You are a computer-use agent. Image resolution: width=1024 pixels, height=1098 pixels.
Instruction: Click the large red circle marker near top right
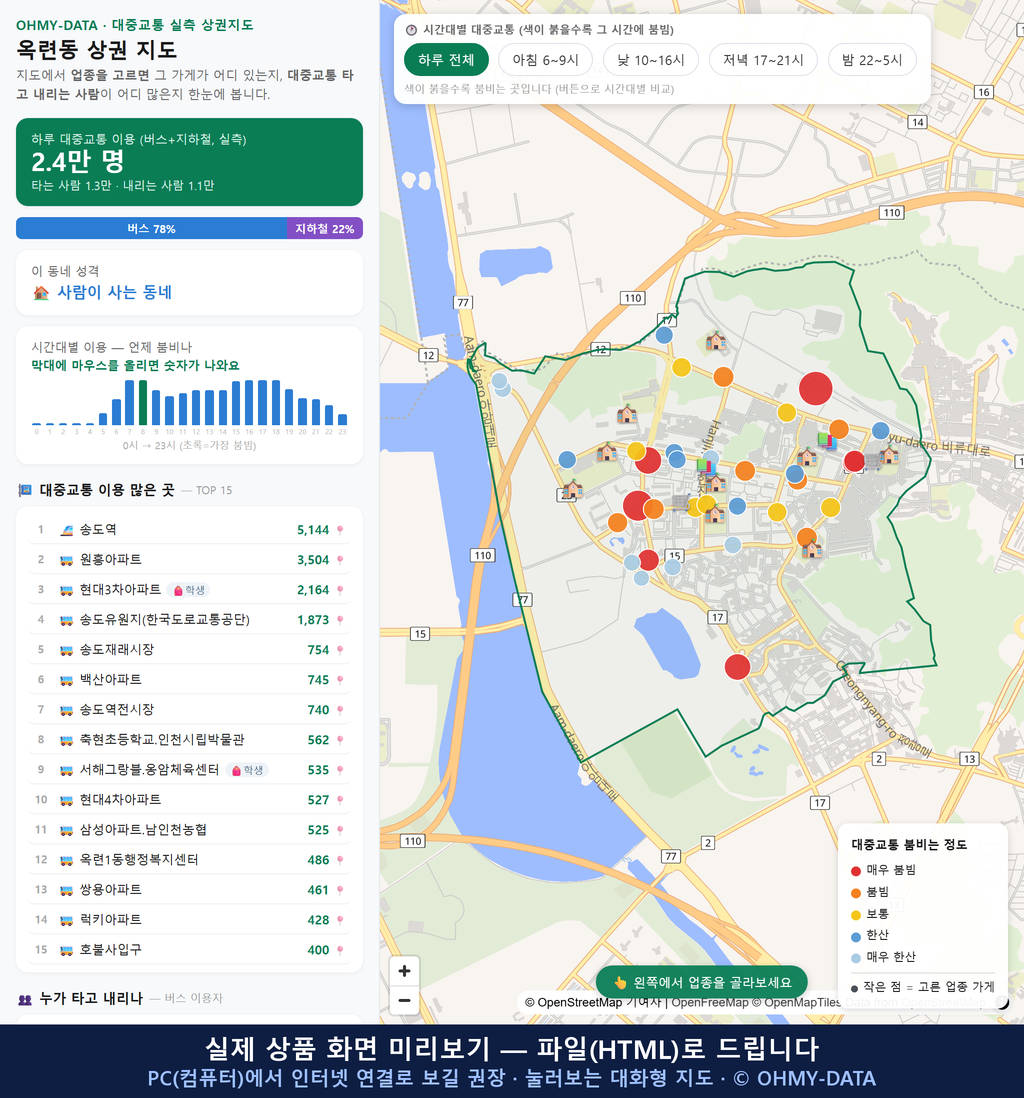point(815,389)
